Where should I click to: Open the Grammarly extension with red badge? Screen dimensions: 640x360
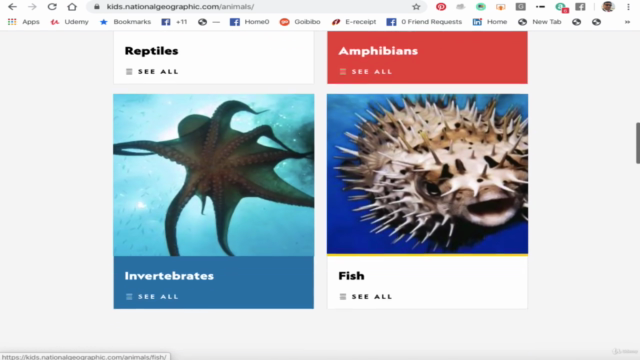pos(562,7)
